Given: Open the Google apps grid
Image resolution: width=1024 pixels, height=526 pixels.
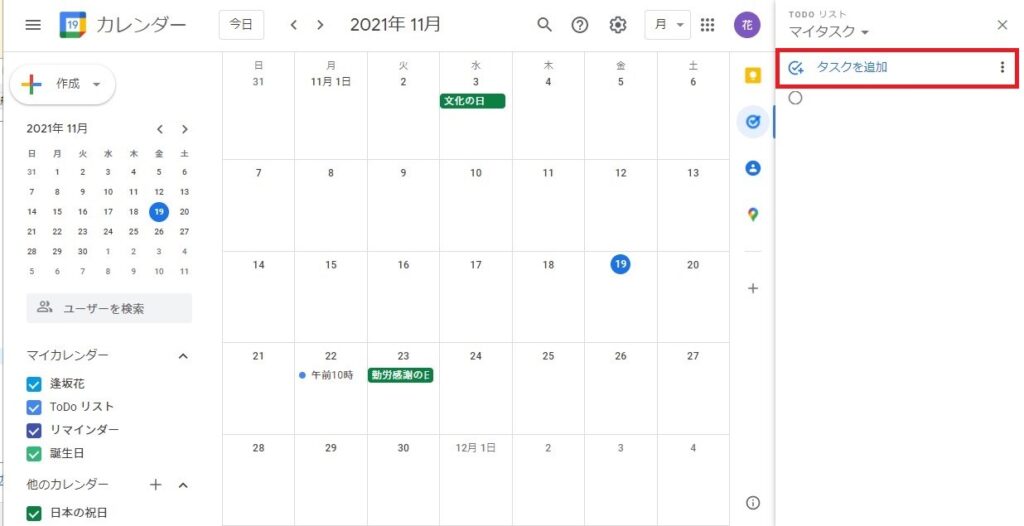Looking at the screenshot, I should tap(708, 24).
